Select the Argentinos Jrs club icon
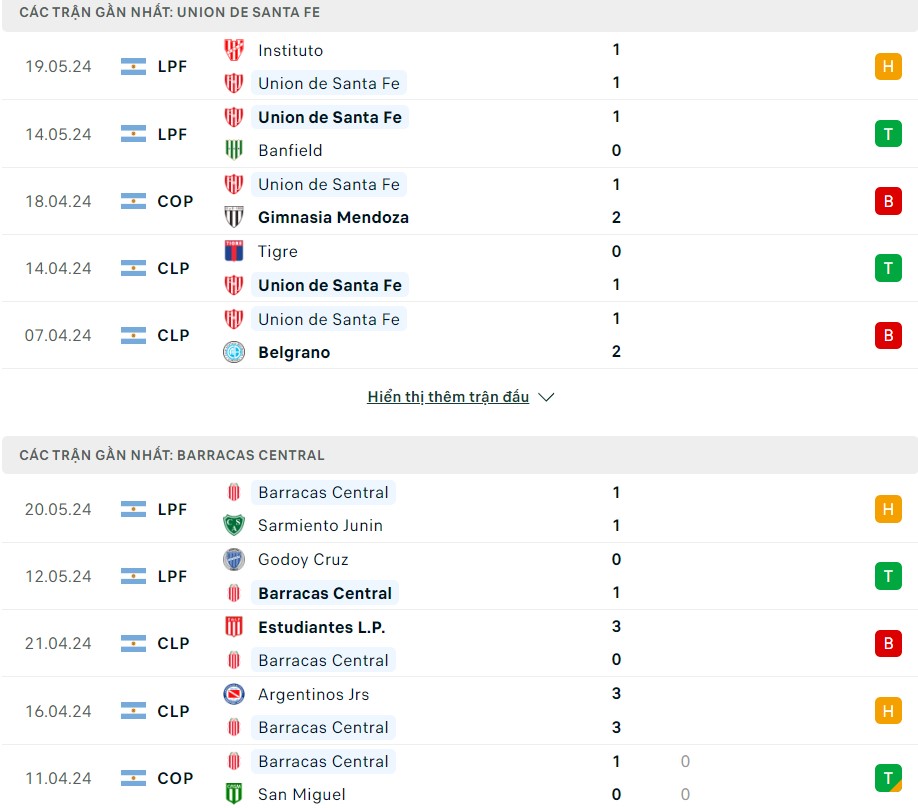This screenshot has height=808, width=918. (233, 694)
